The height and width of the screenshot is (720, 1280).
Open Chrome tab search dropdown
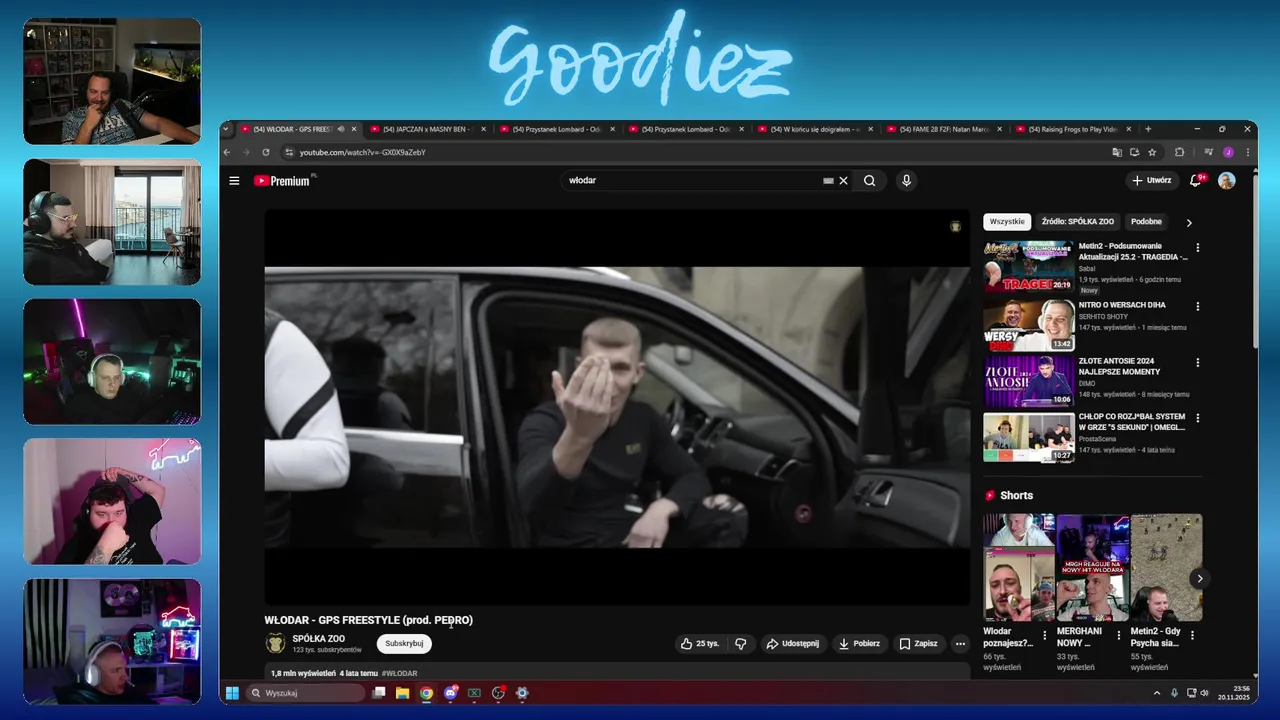coord(226,129)
